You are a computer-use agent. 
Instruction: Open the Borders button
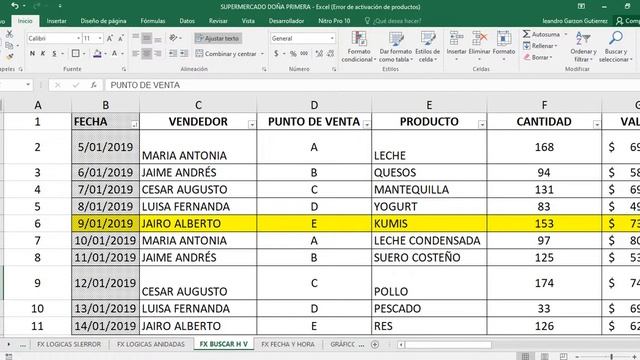[76, 53]
